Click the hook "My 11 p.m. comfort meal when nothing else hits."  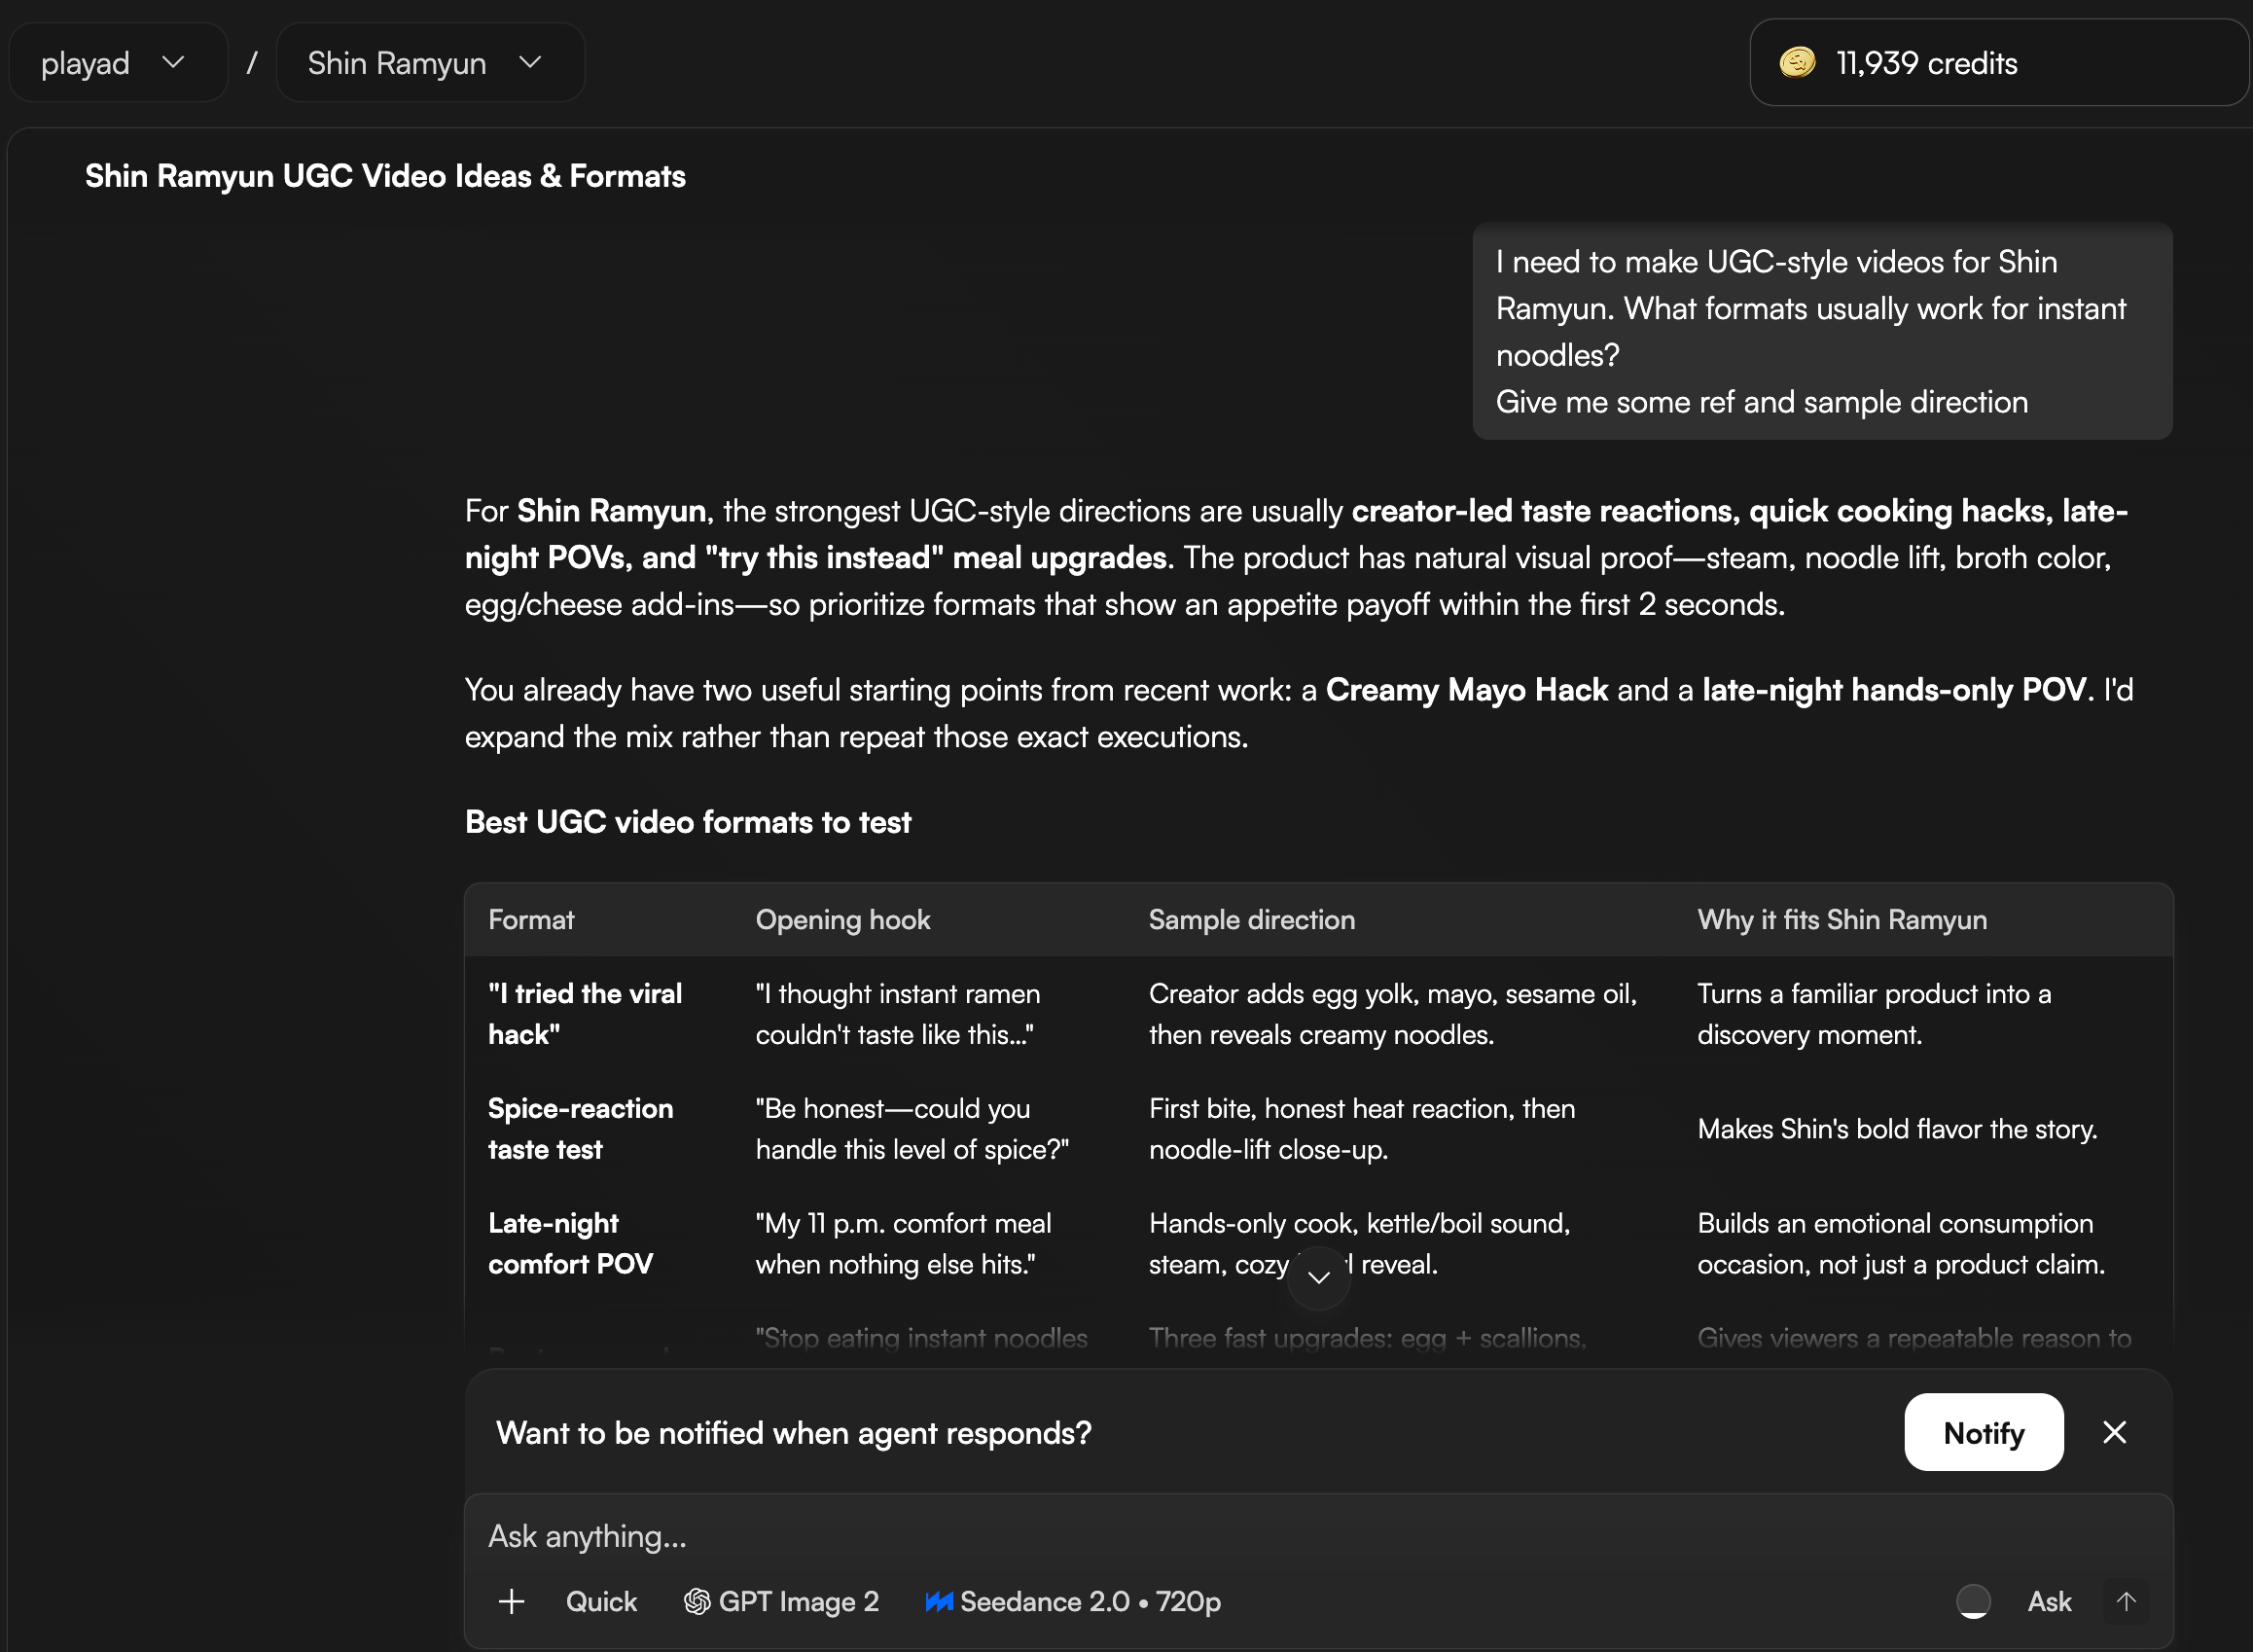[903, 1244]
